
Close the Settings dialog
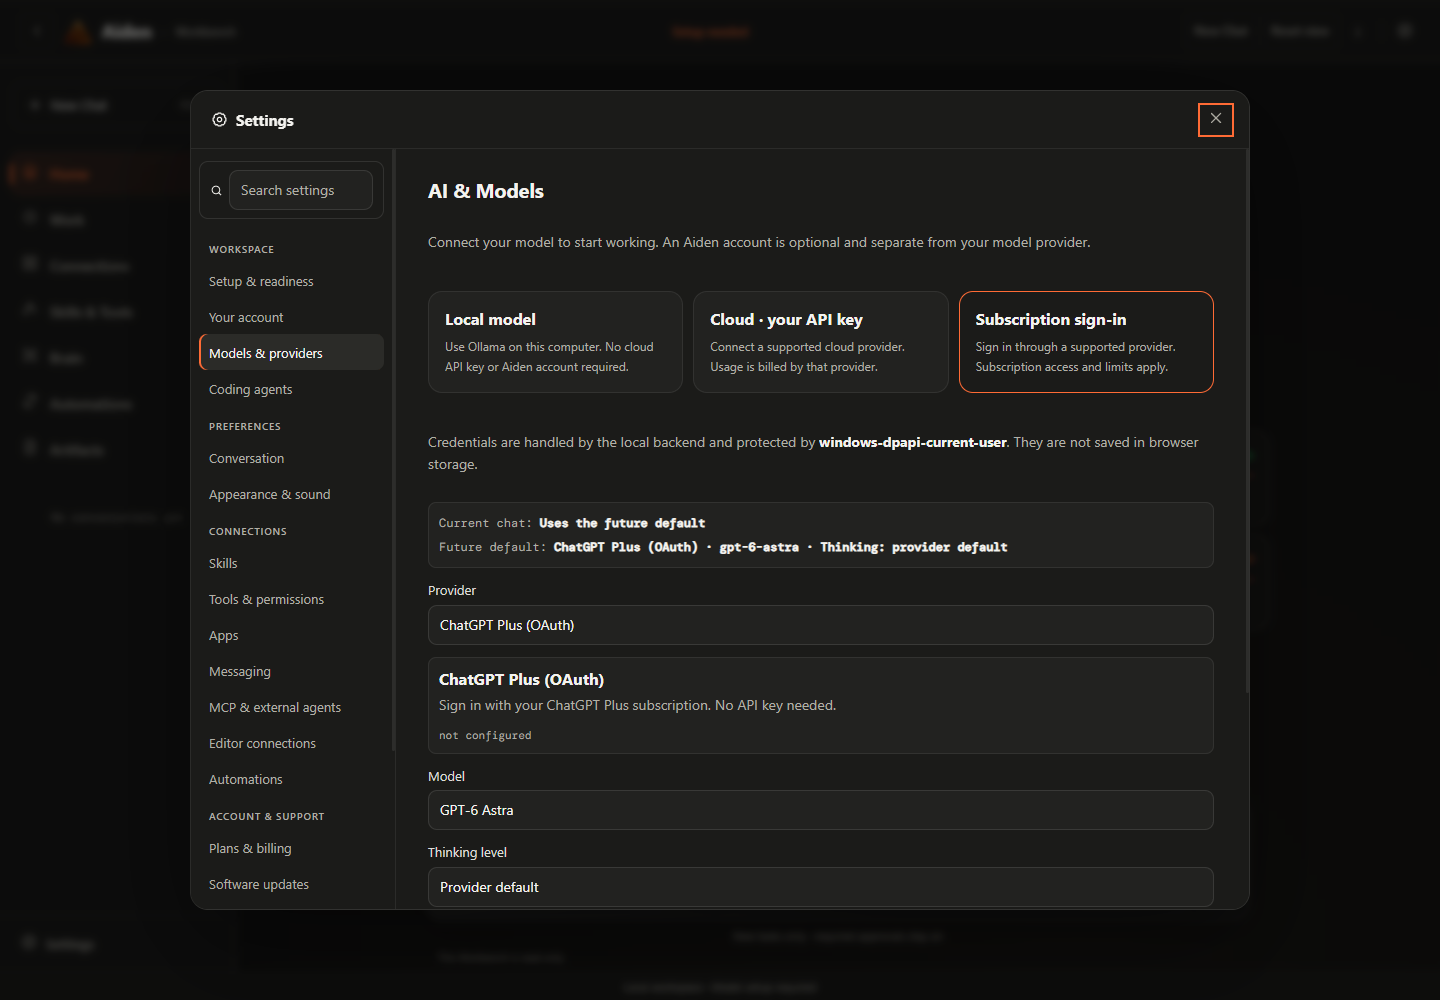[1216, 119]
